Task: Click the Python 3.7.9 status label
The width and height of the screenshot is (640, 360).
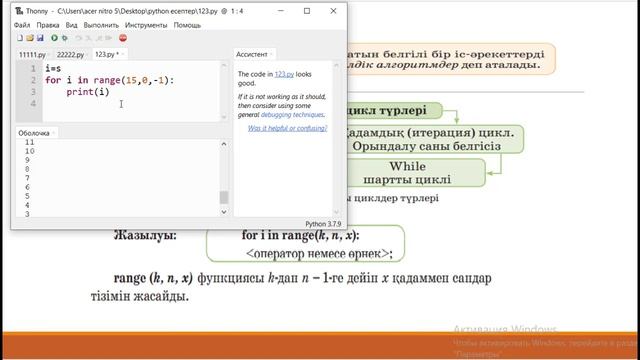Action: pos(323,224)
